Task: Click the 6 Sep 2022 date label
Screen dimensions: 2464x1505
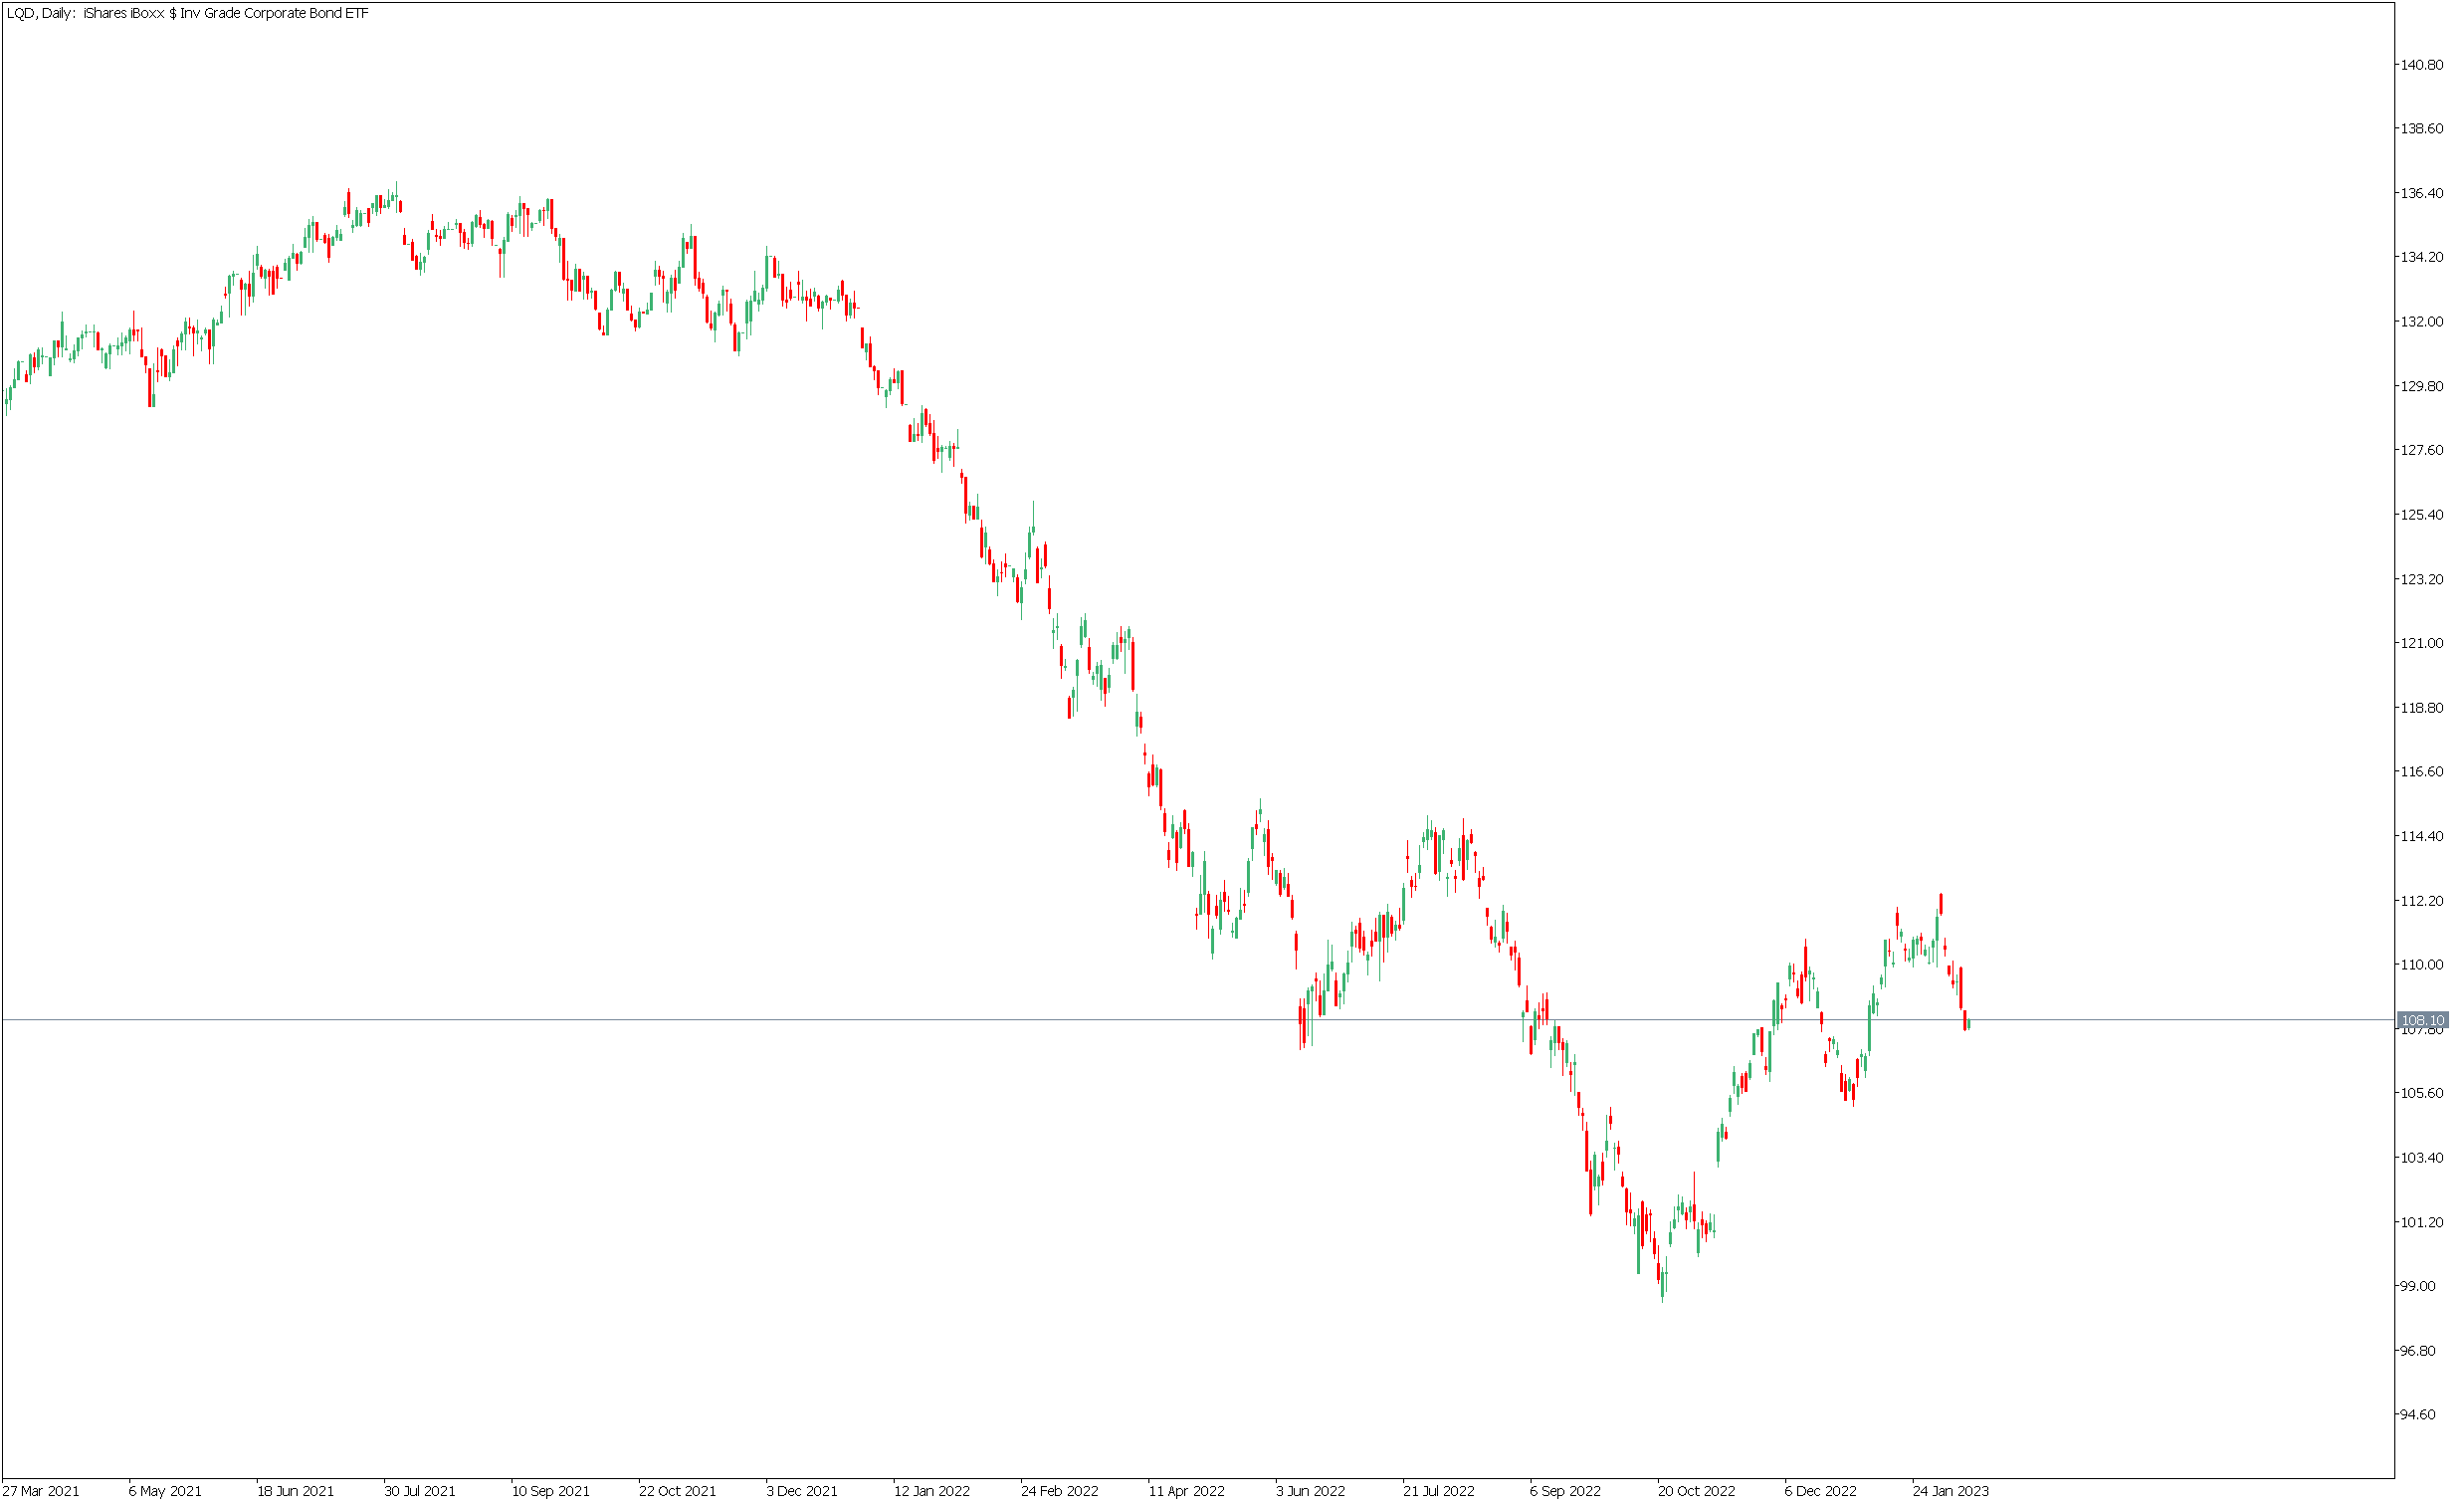Action: (x=1565, y=1491)
